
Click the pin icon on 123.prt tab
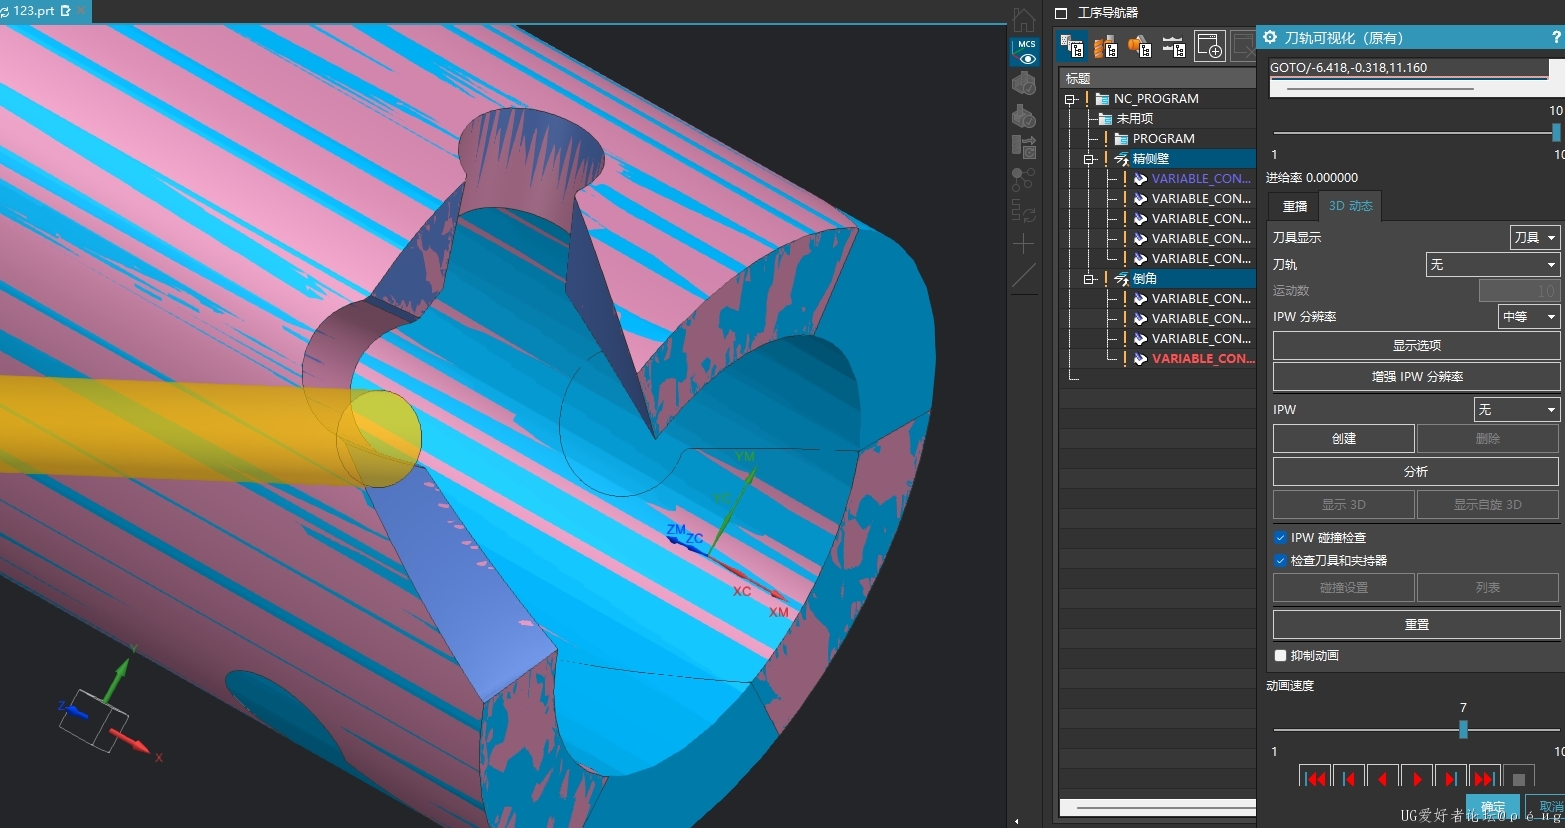coord(66,11)
